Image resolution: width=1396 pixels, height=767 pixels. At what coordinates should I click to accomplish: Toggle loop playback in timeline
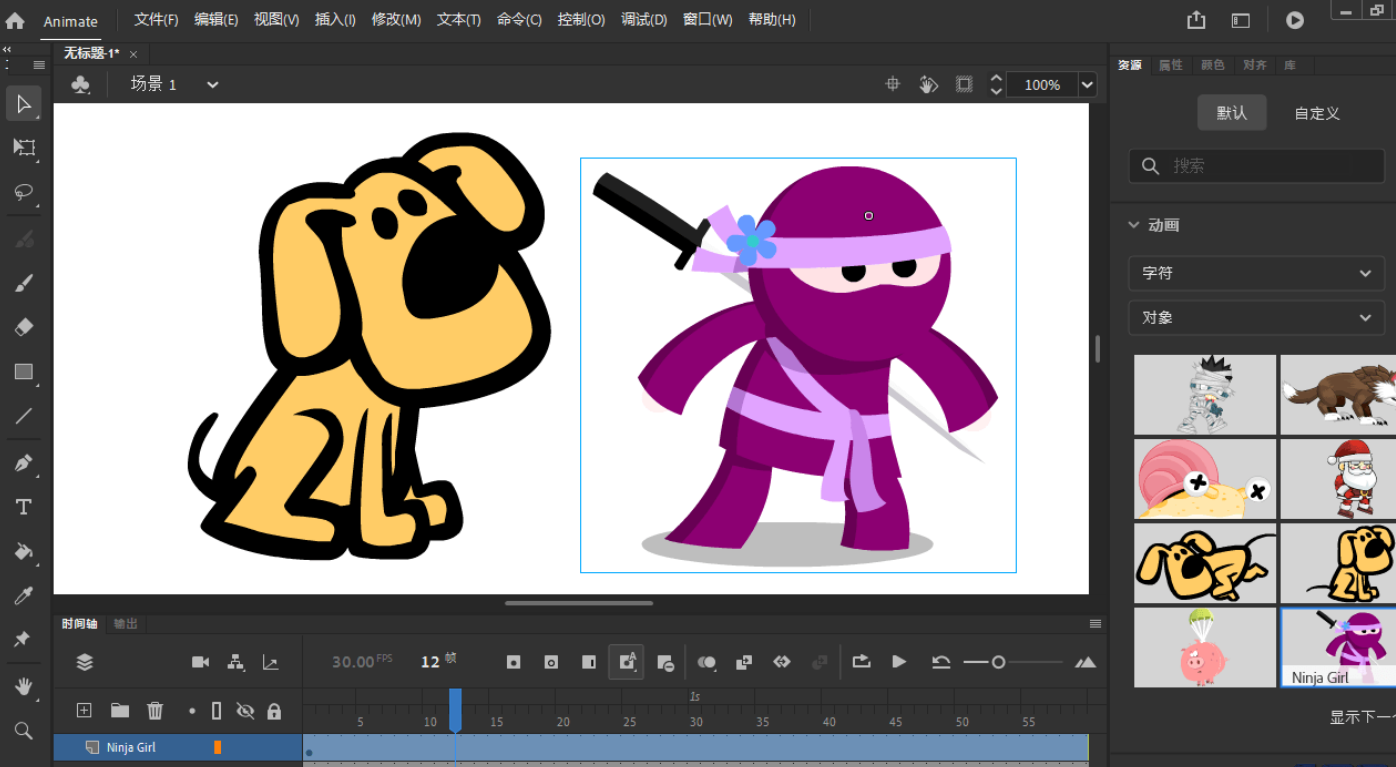click(861, 662)
